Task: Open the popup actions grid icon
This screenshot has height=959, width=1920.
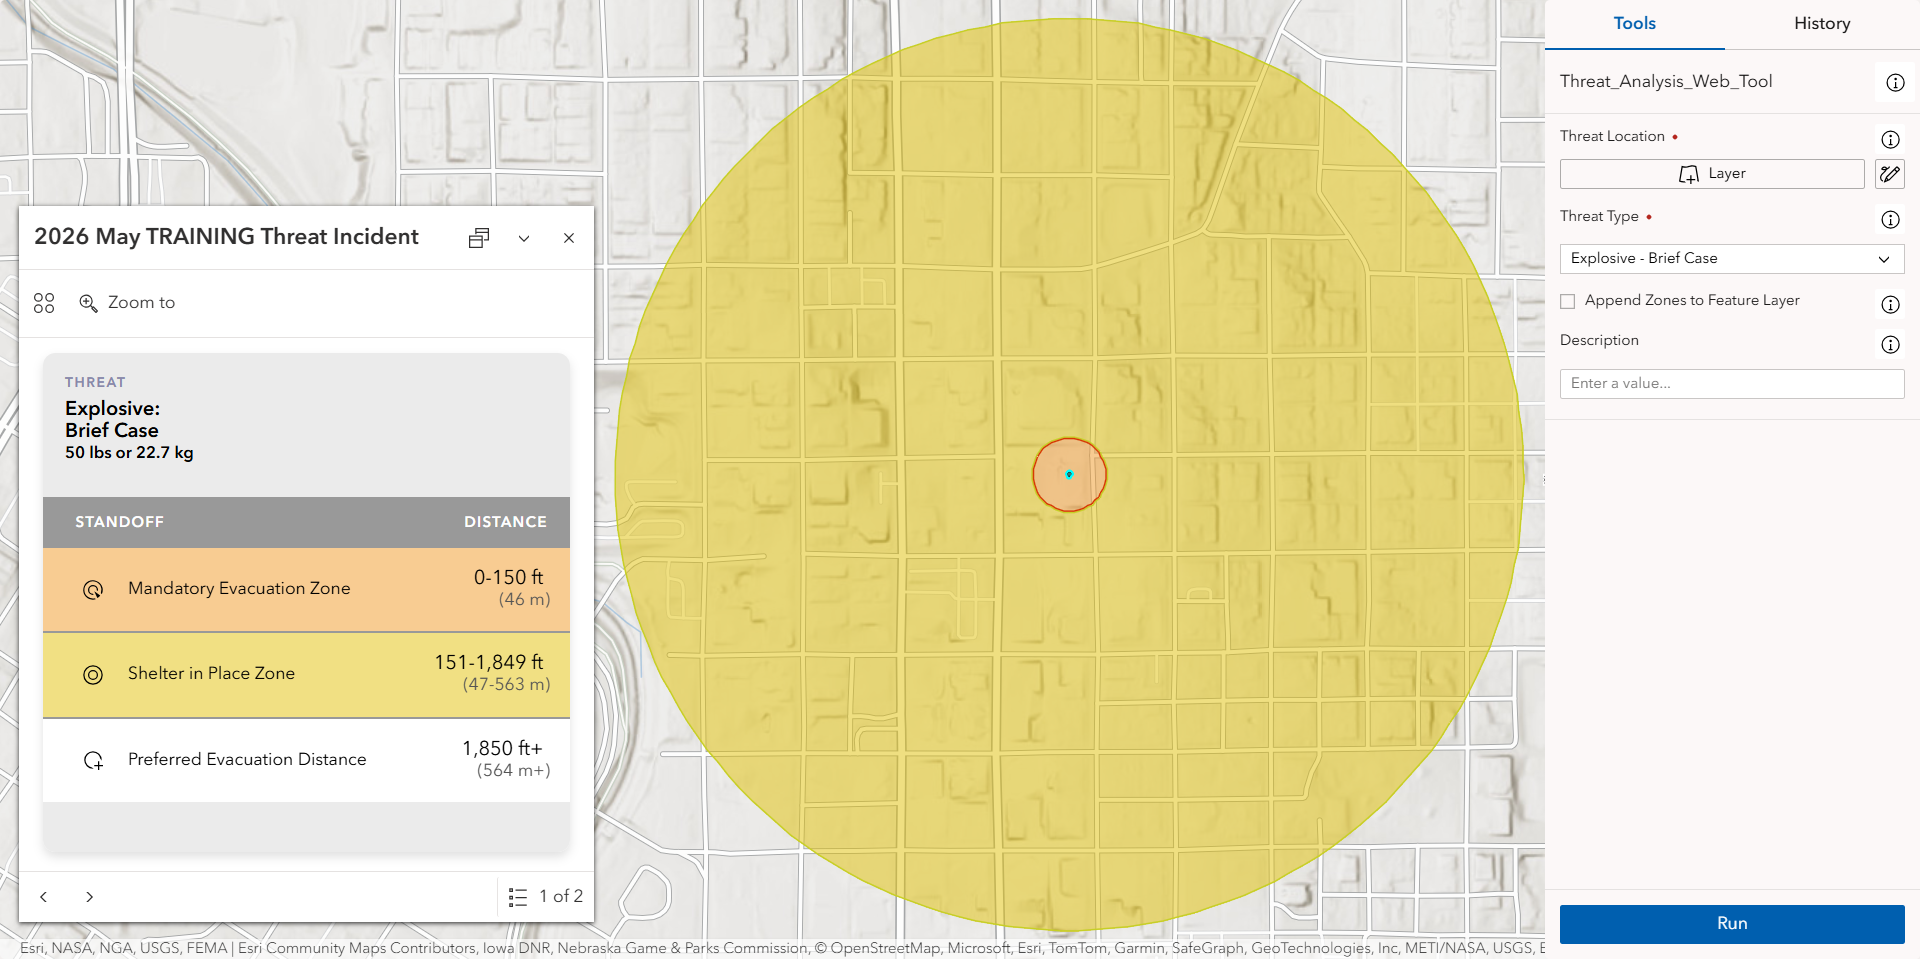Action: point(44,303)
